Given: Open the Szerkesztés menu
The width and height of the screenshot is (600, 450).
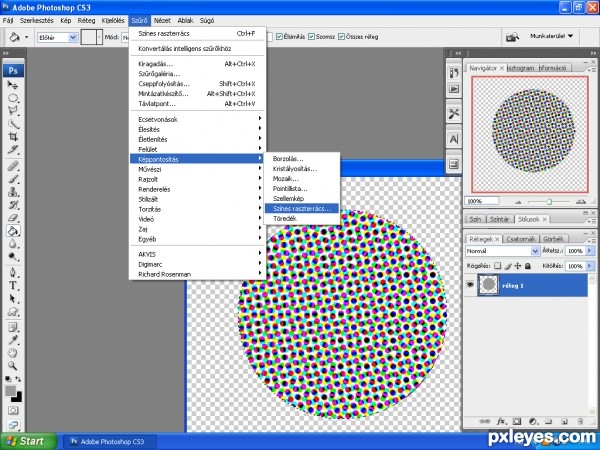Looking at the screenshot, I should pos(37,20).
